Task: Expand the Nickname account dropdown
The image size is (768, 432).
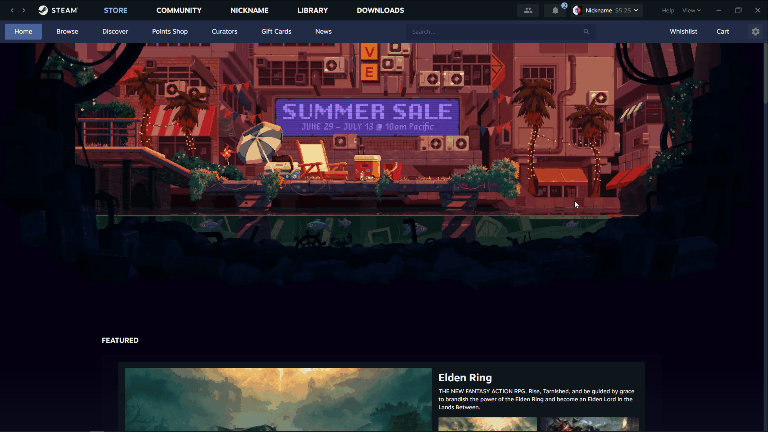Action: tap(607, 10)
